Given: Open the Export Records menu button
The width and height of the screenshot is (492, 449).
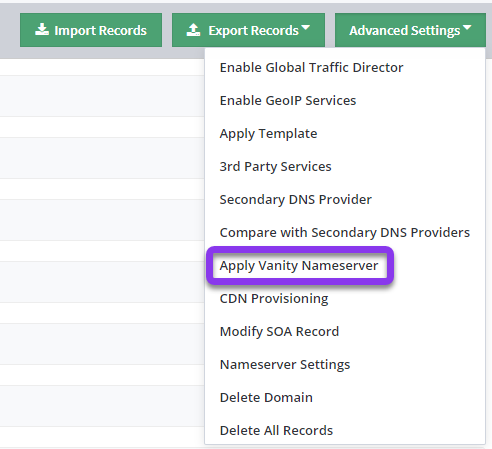Looking at the screenshot, I should click(x=248, y=30).
